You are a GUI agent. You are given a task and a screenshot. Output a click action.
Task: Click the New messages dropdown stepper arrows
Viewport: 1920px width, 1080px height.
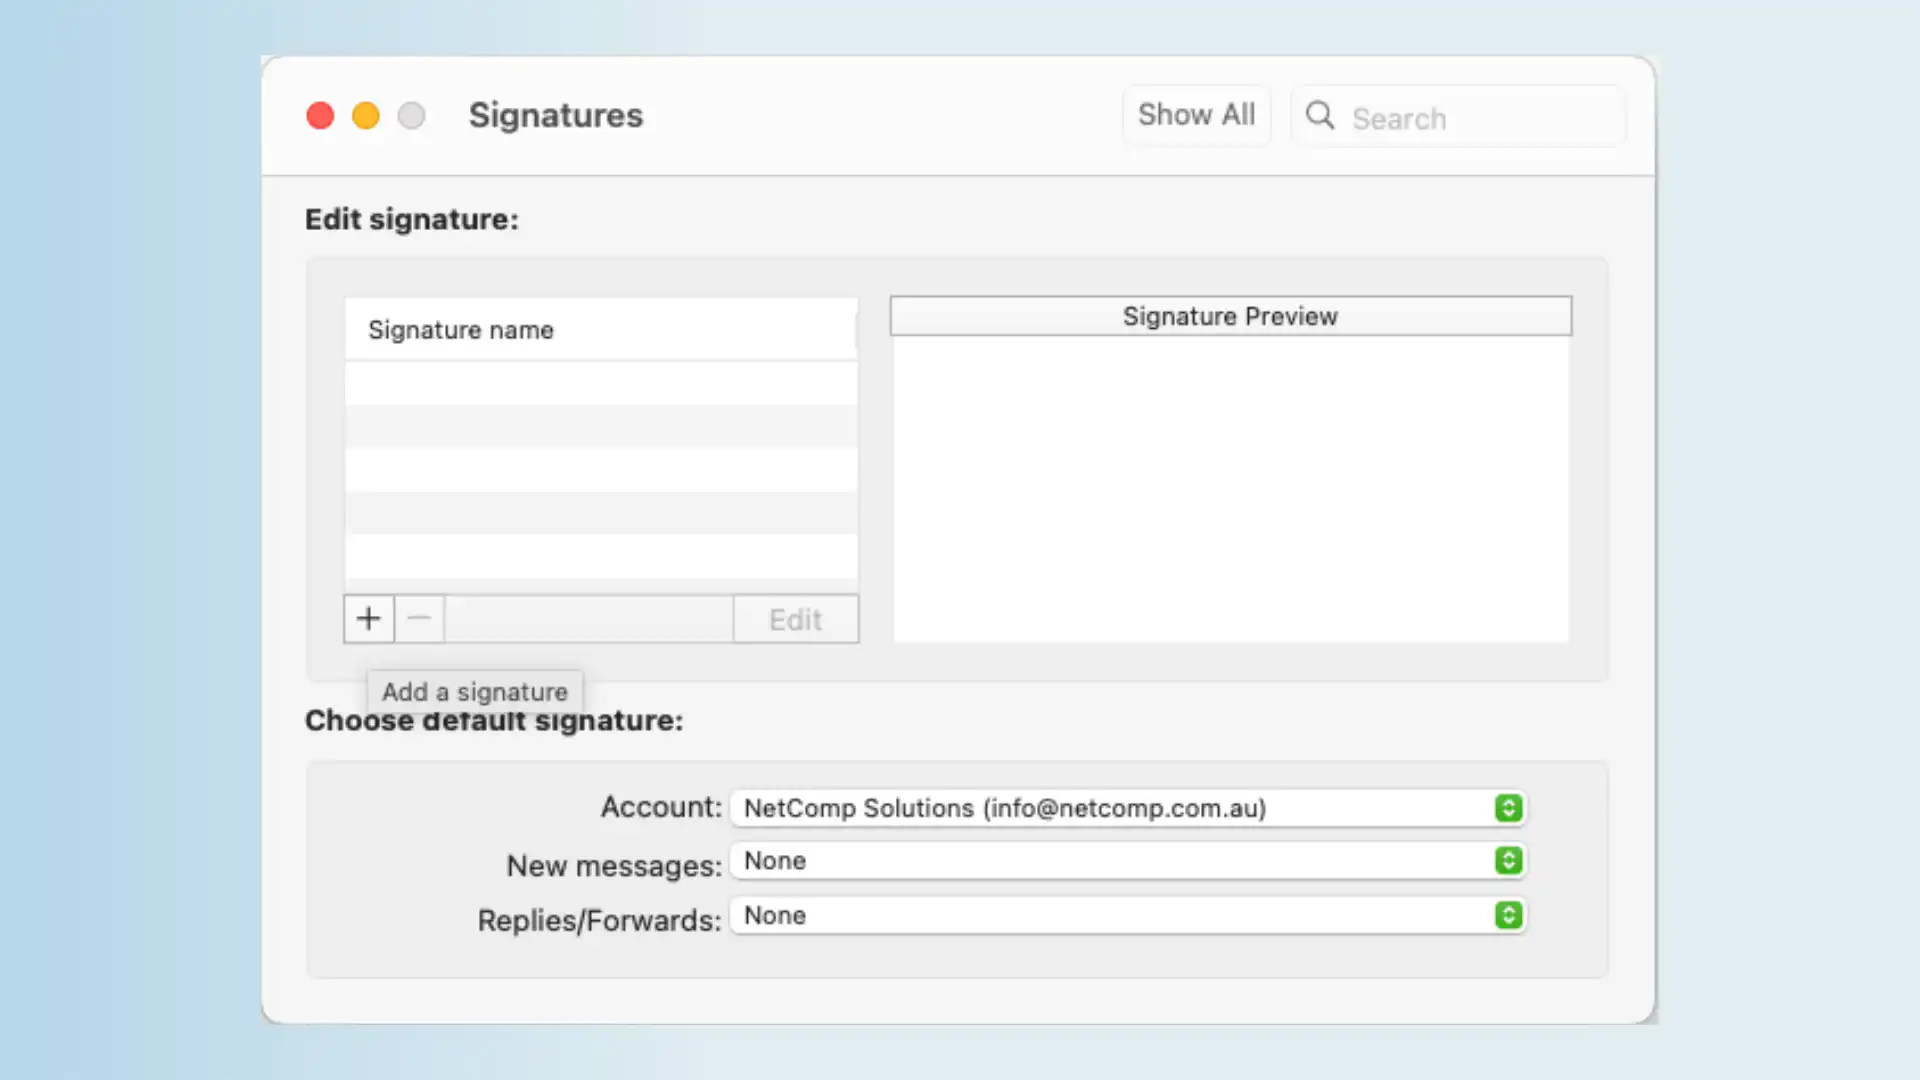pos(1507,860)
